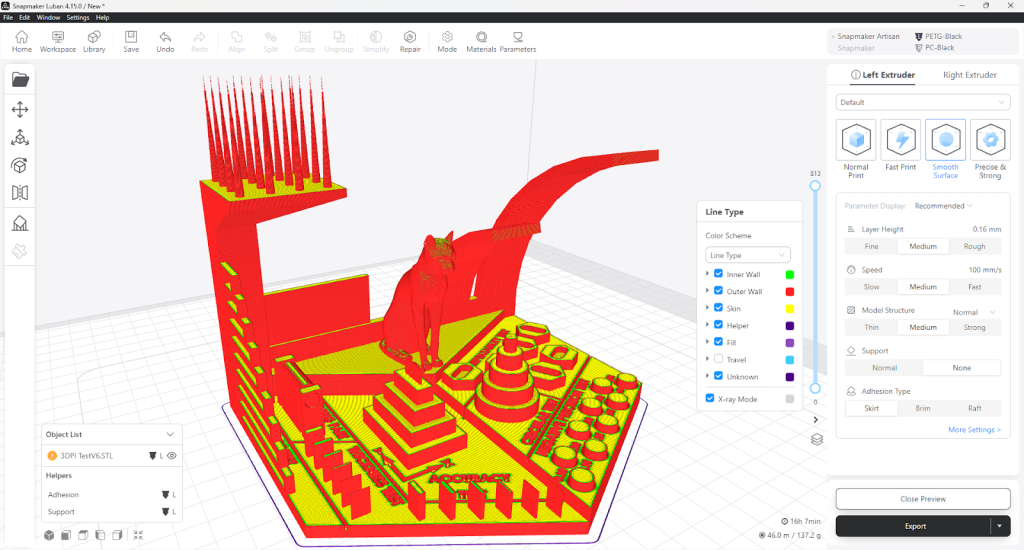Toggle the Fill line type checkbox
This screenshot has height=550, width=1024.
(x=718, y=342)
